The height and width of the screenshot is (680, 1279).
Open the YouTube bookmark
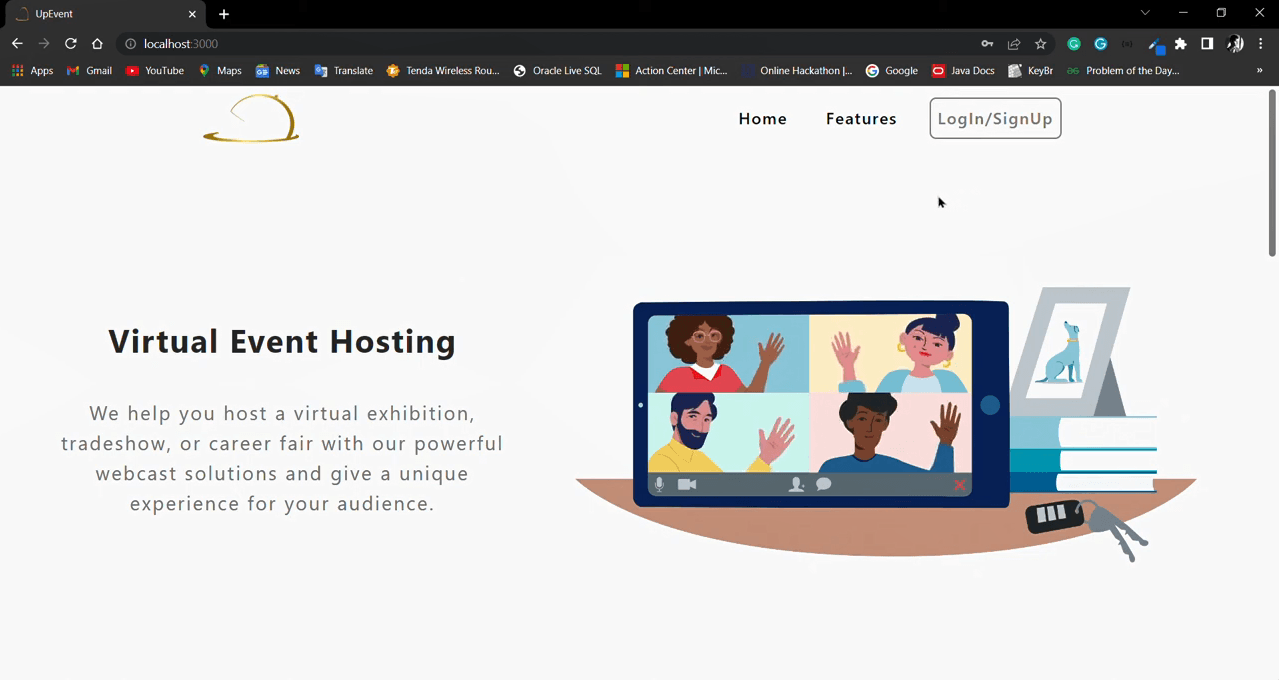[155, 71]
